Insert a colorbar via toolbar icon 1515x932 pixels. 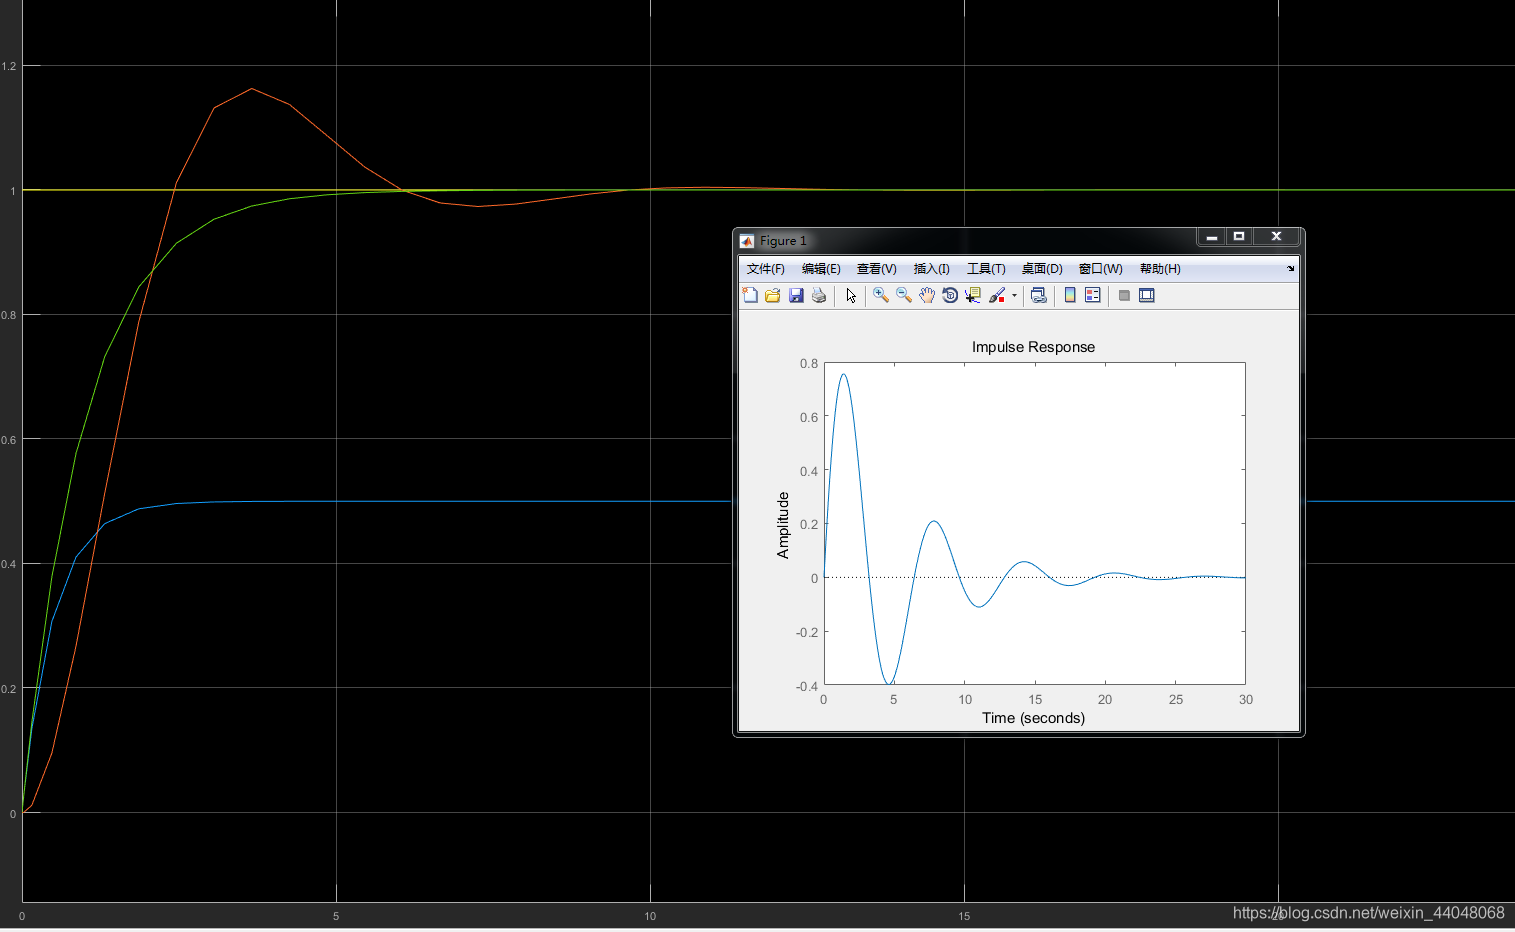point(1070,295)
